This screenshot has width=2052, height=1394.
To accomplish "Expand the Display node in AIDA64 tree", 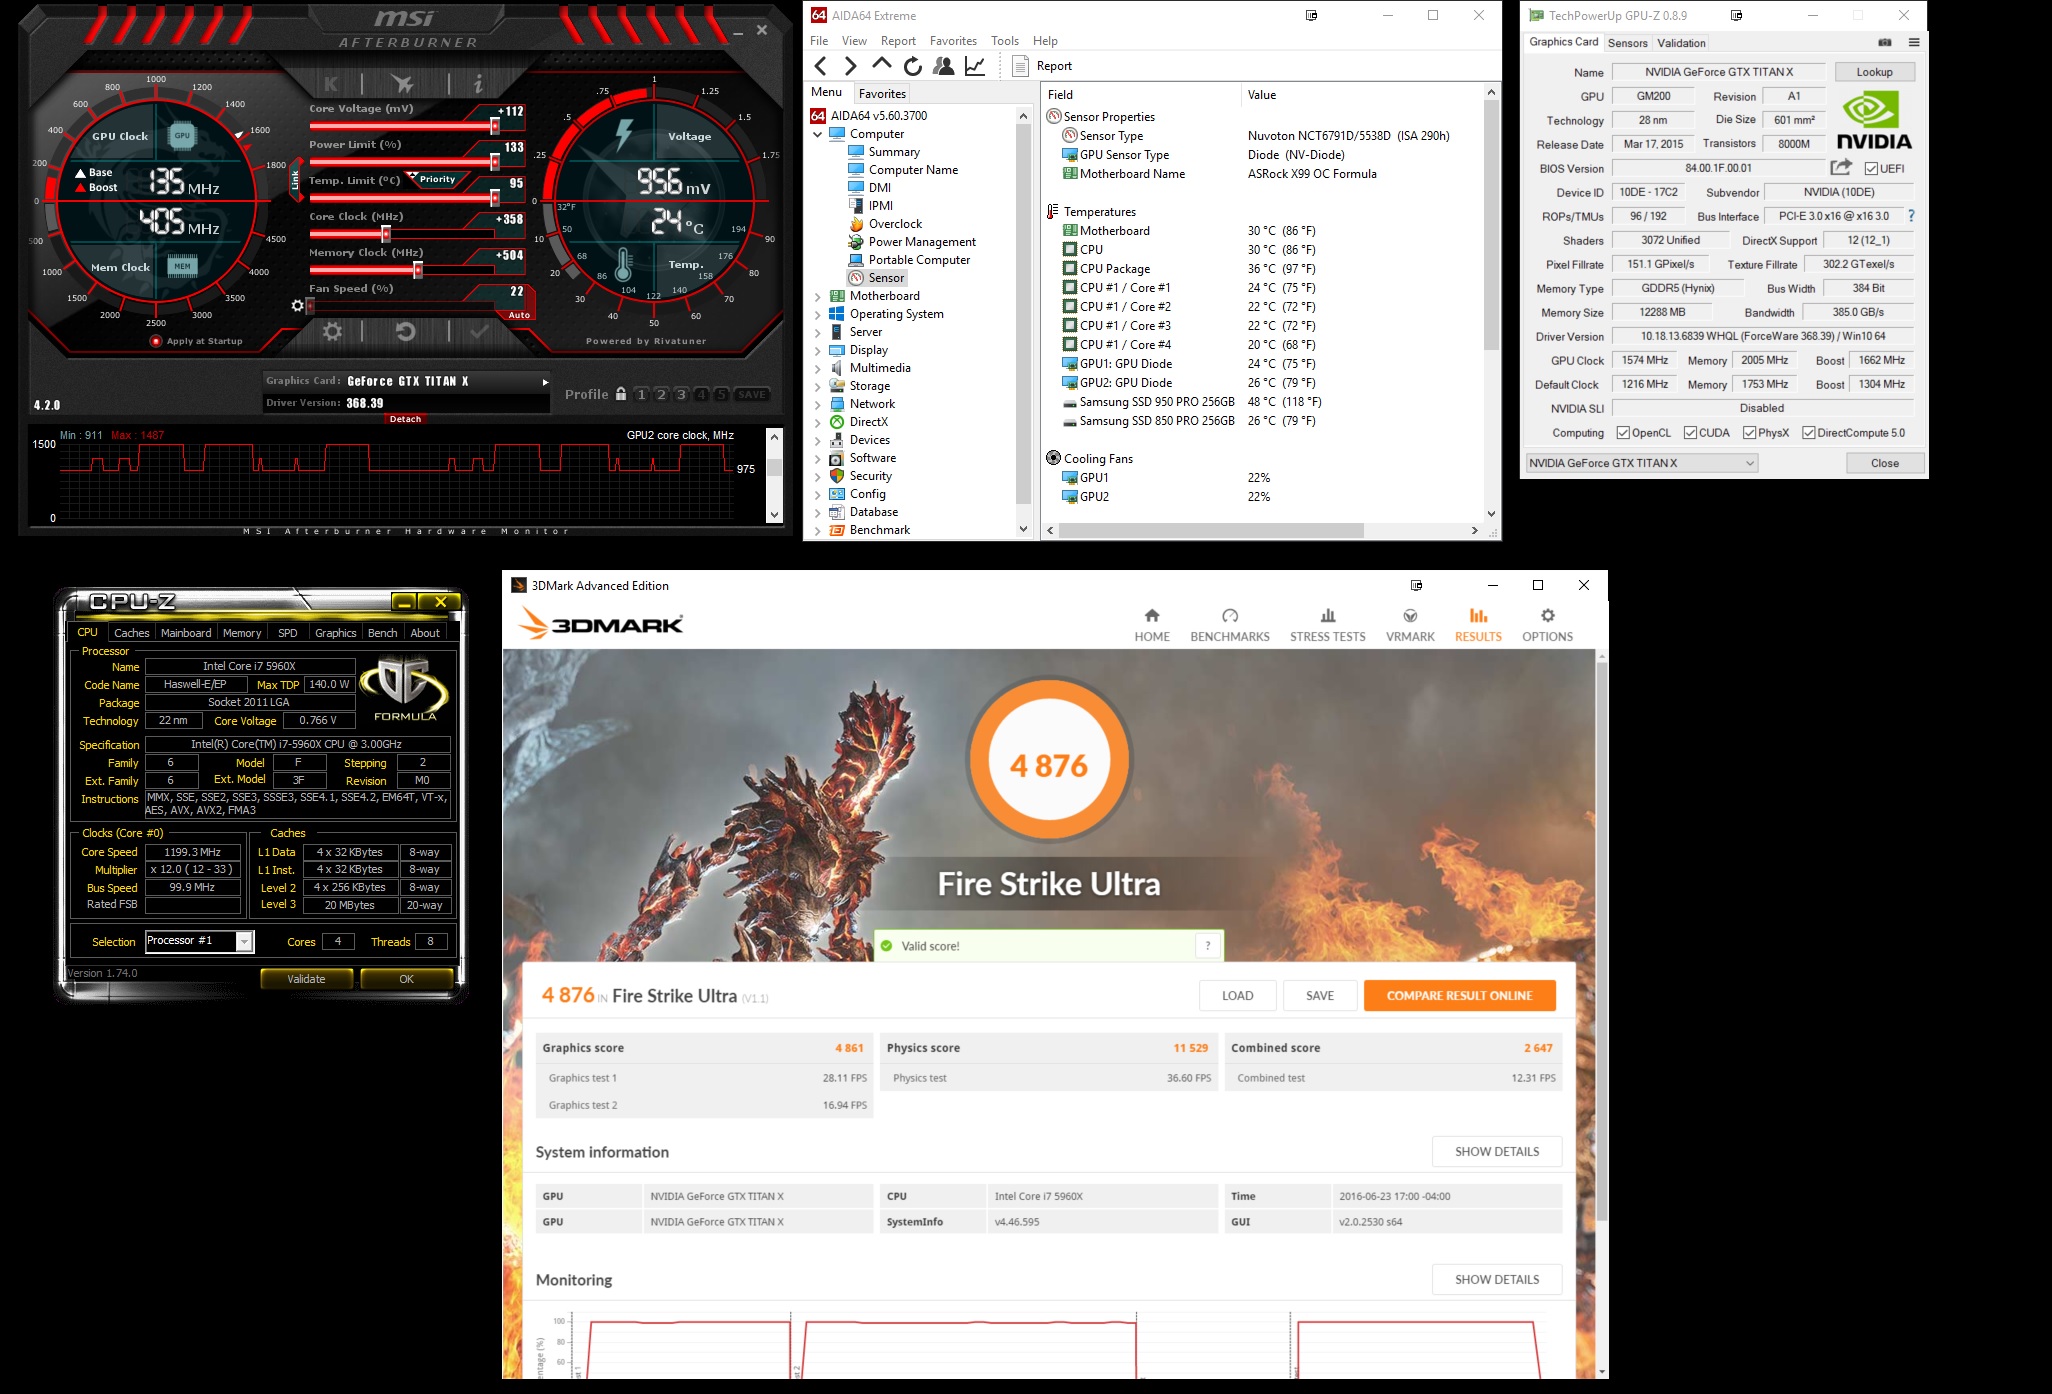I will [817, 350].
